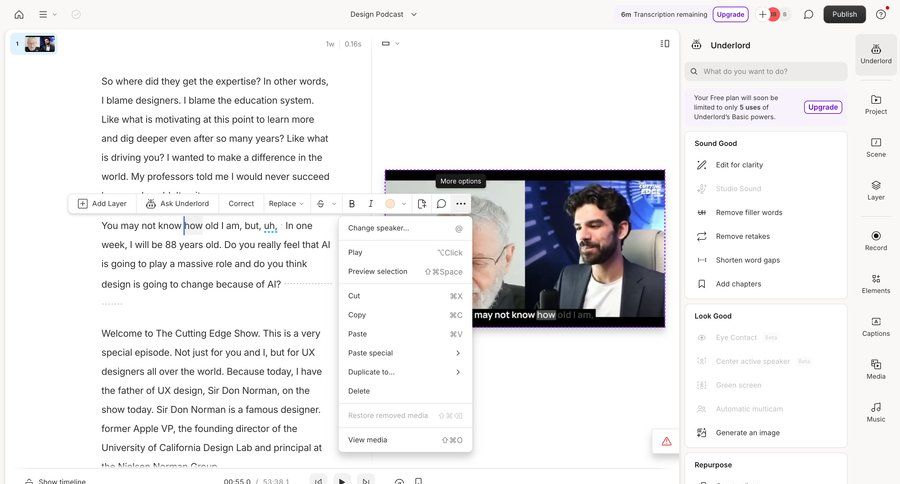Click the Record icon in sidebar
This screenshot has width=900, height=484.
click(876, 241)
